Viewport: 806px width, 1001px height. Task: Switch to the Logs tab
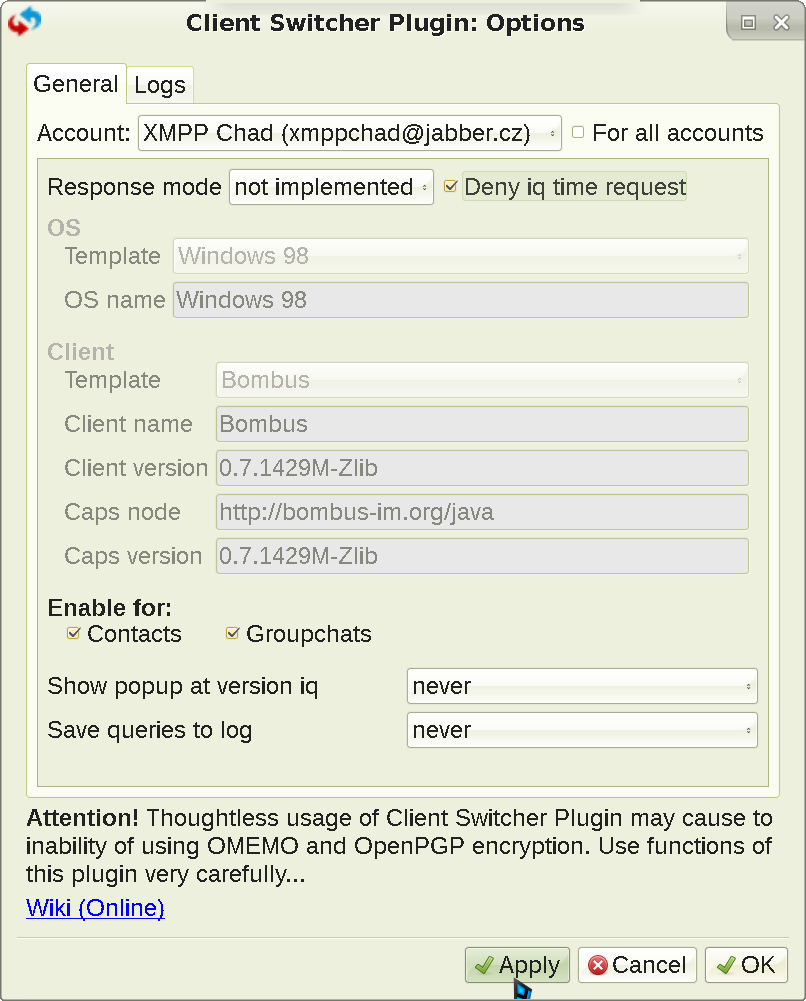tap(159, 85)
